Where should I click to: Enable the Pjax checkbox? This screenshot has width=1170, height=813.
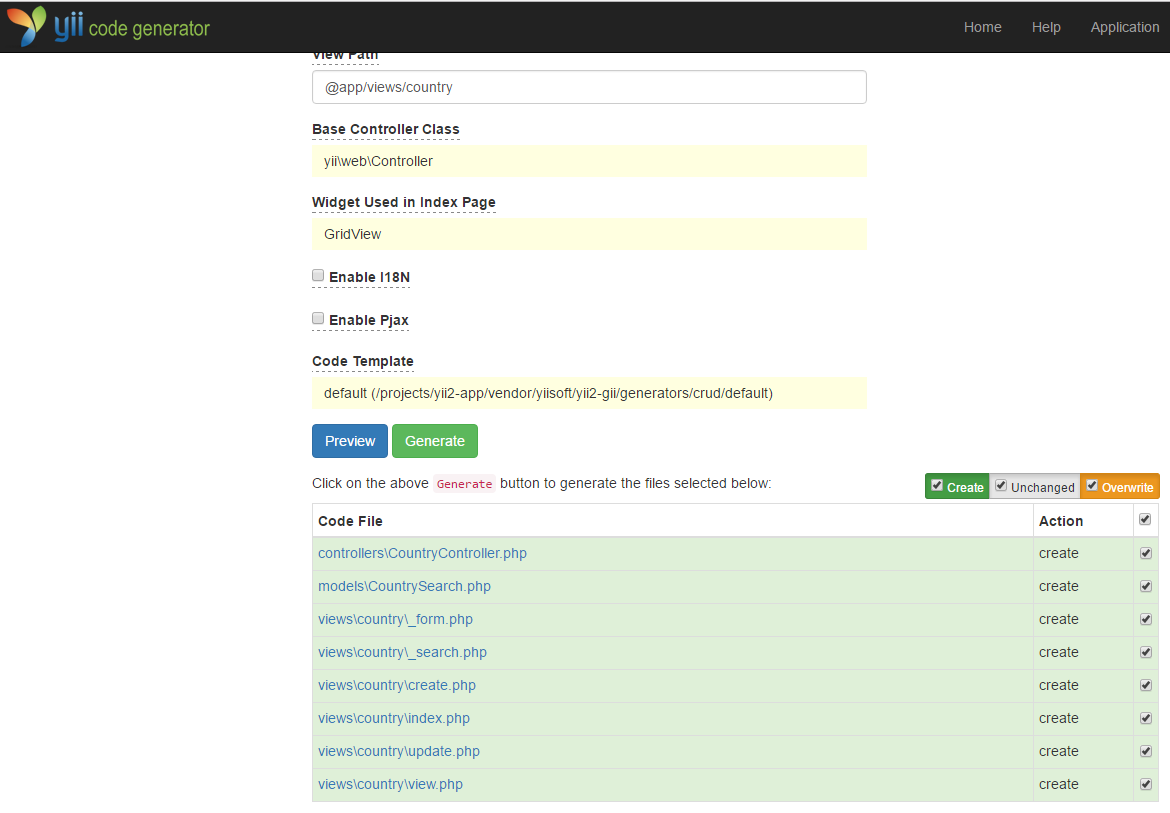(318, 317)
